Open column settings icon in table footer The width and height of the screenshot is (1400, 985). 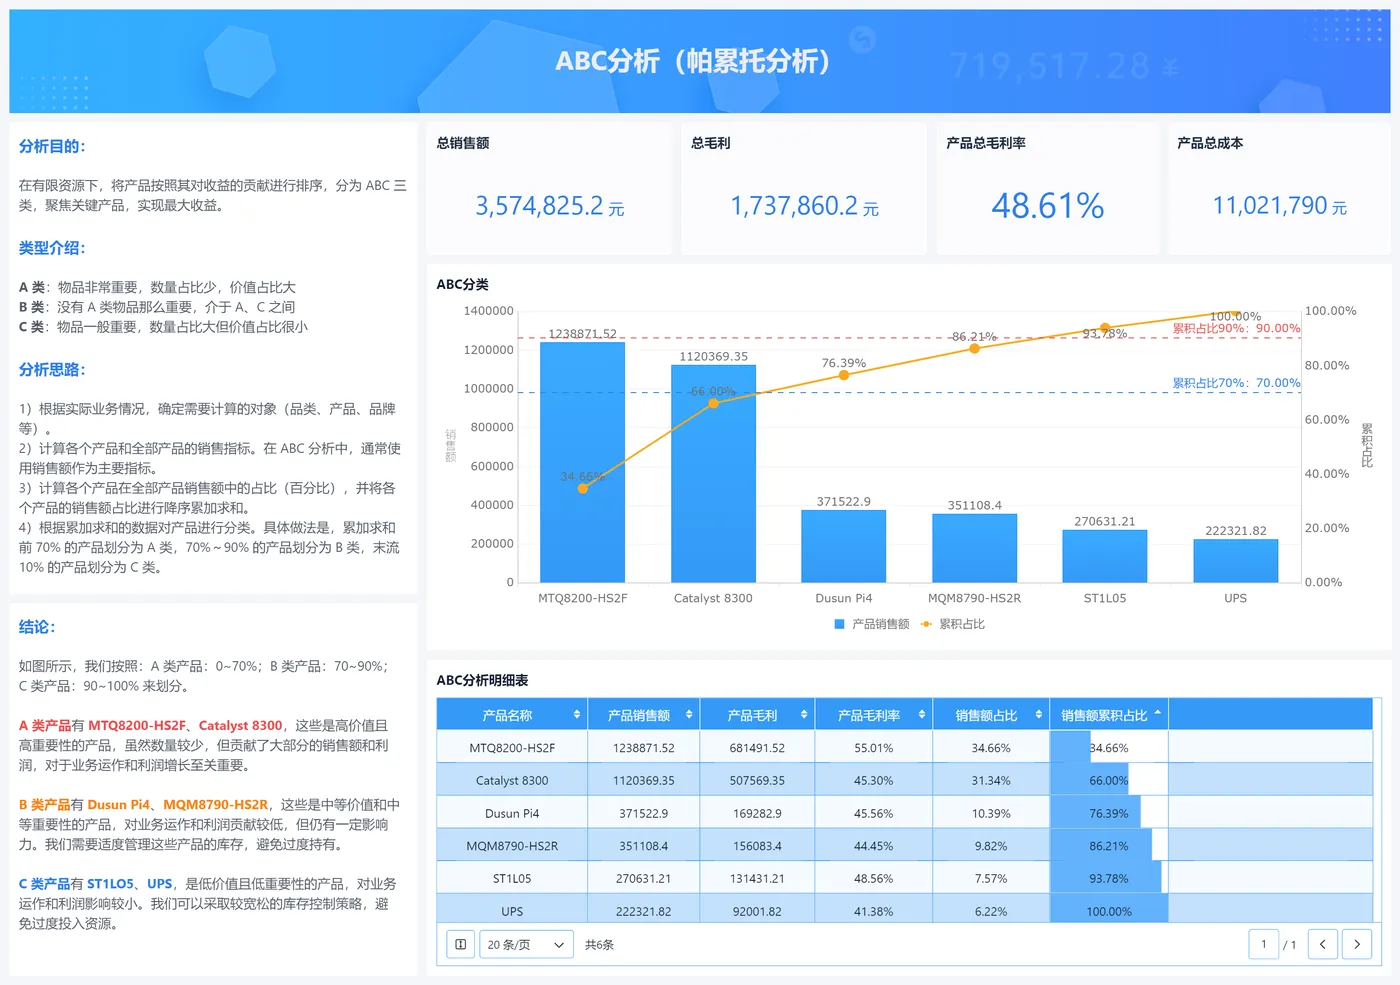coord(460,944)
